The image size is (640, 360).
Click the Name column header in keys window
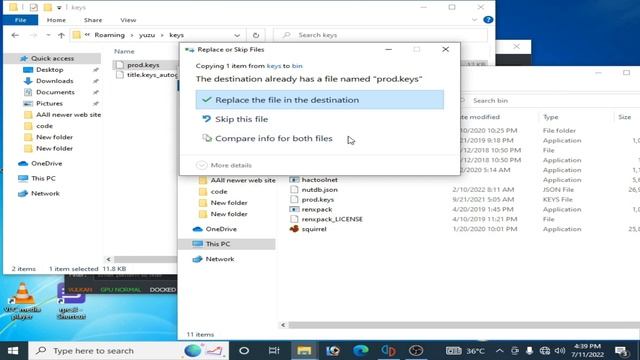(124, 51)
